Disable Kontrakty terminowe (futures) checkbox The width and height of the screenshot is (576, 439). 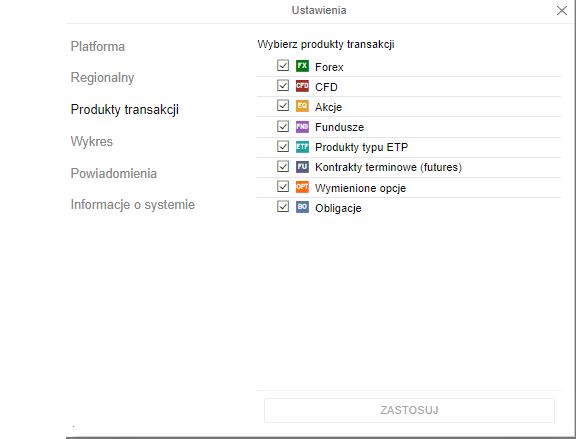283,166
